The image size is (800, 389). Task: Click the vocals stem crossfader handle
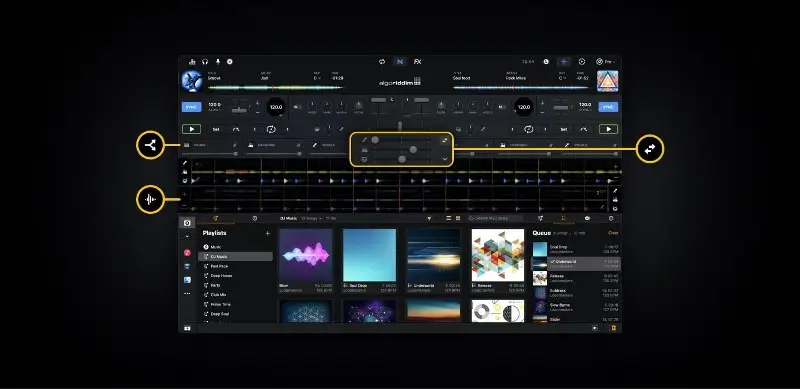[x=375, y=140]
